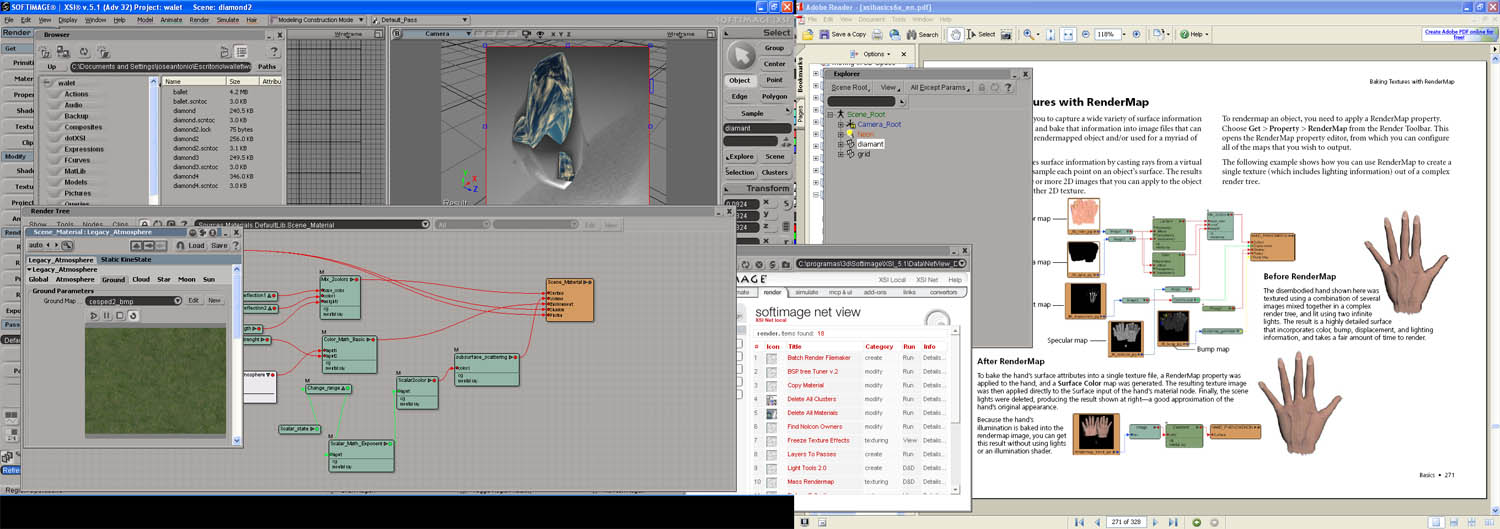Image resolution: width=1500 pixels, height=529 pixels.
Task: Click Adobe Reader zoom out minus icon
Action: tap(1086, 34)
